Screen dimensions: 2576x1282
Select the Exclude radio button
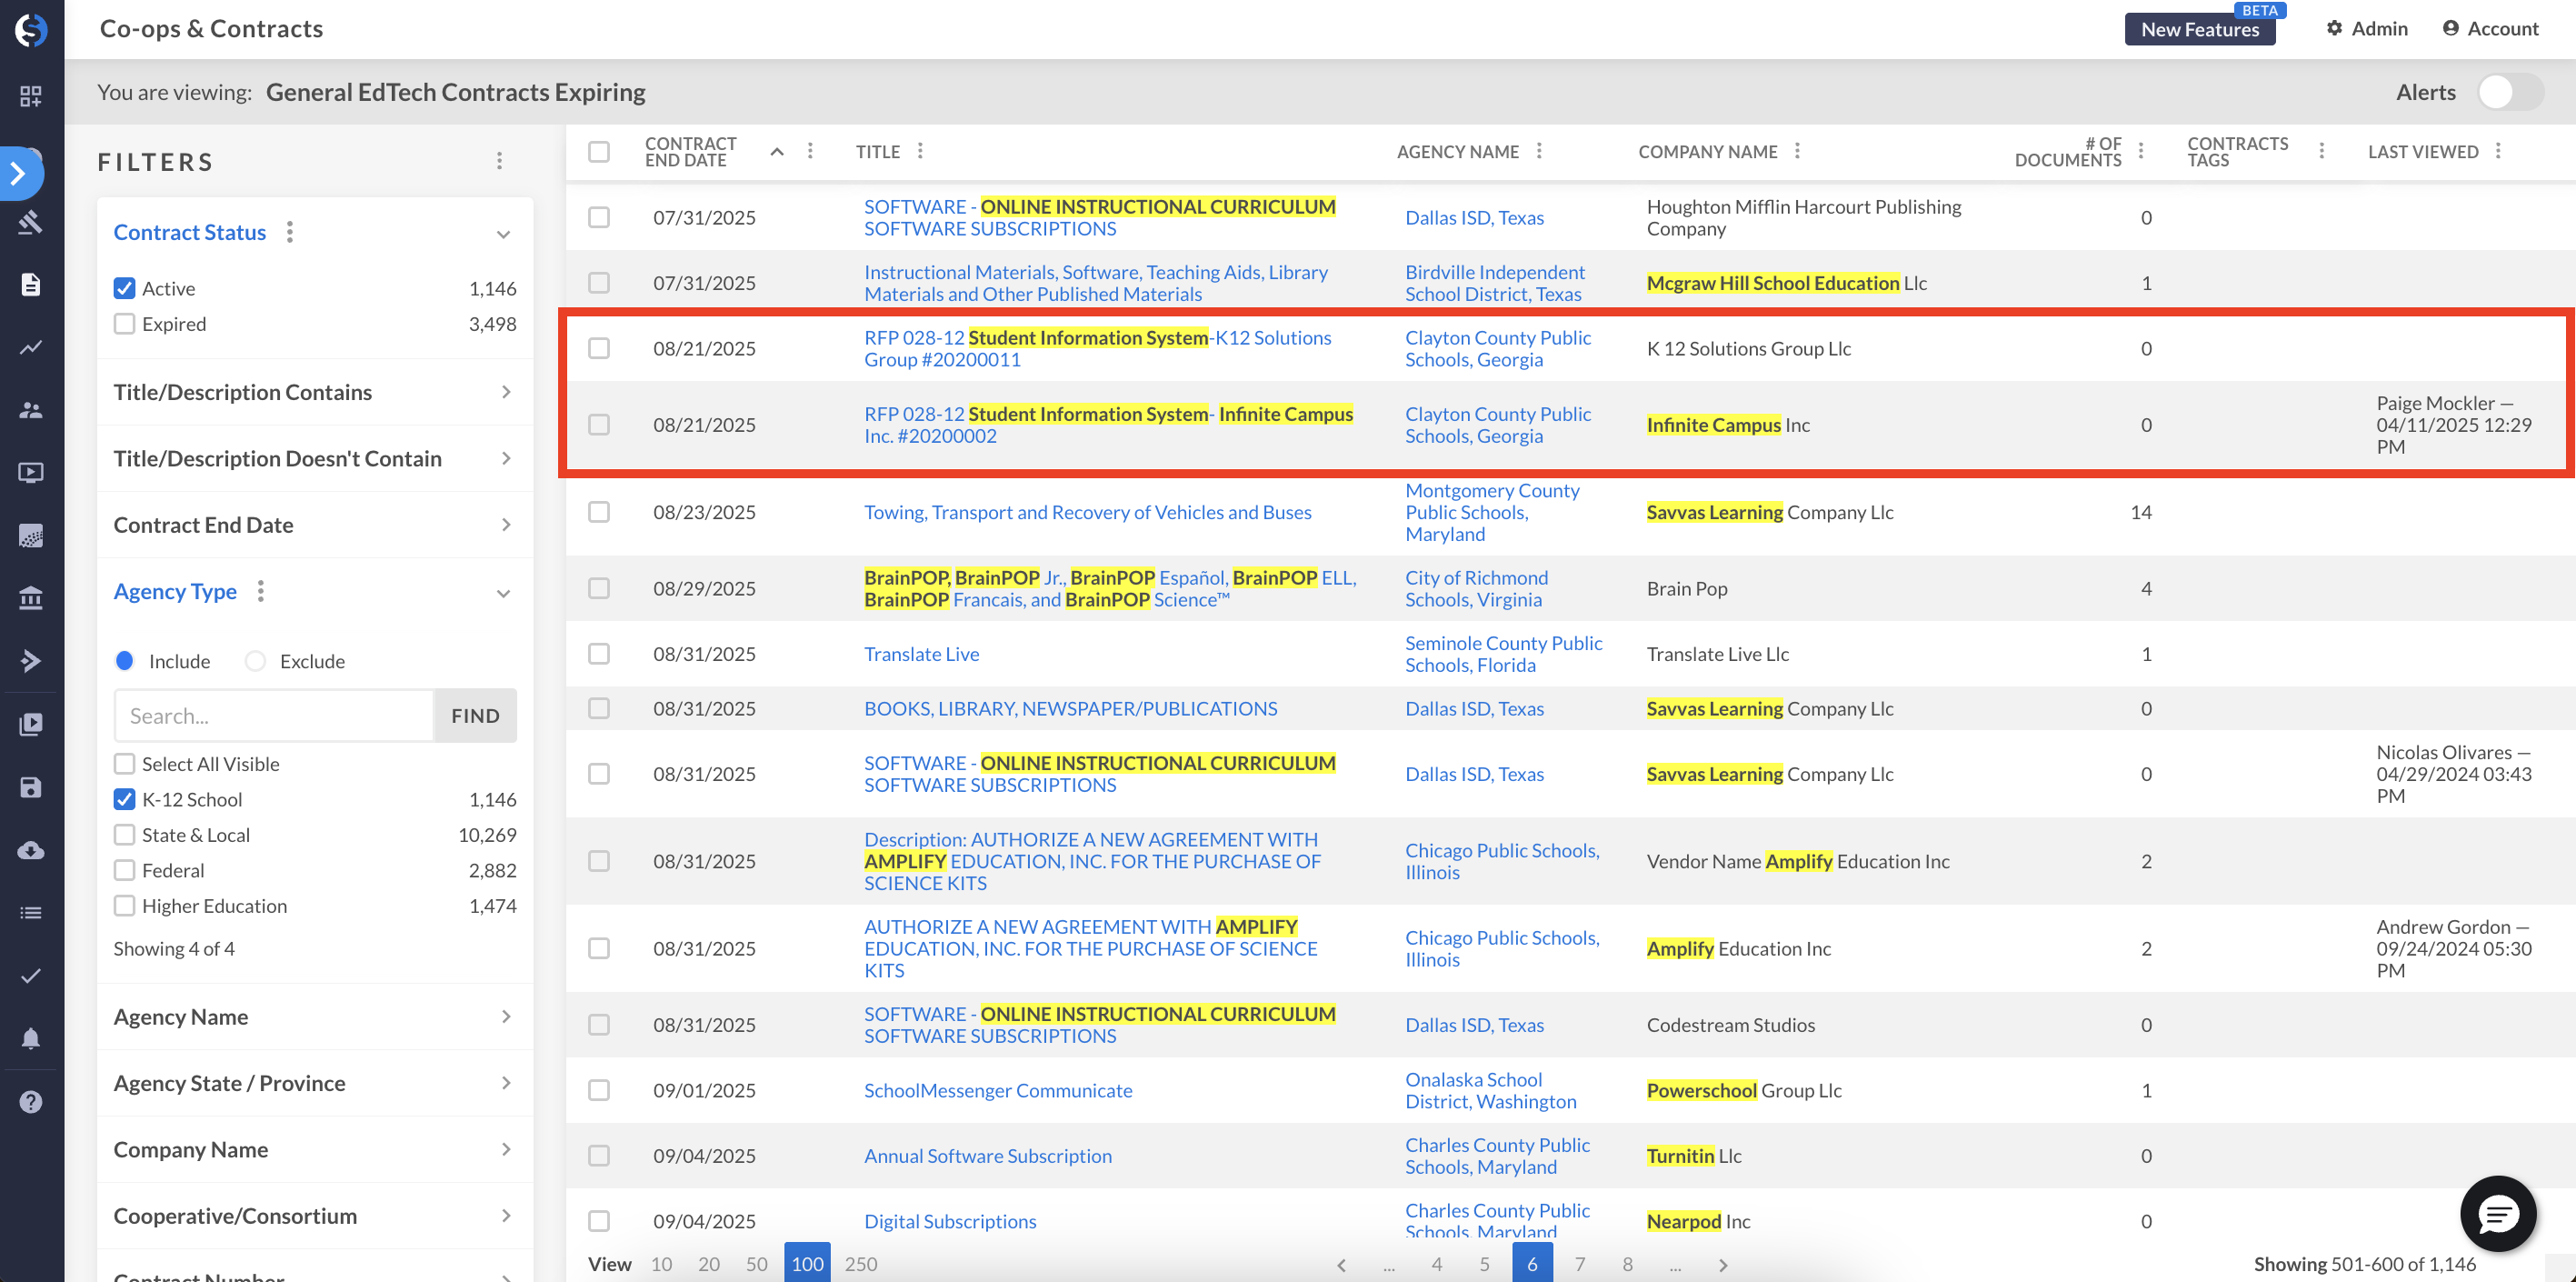[x=256, y=661]
